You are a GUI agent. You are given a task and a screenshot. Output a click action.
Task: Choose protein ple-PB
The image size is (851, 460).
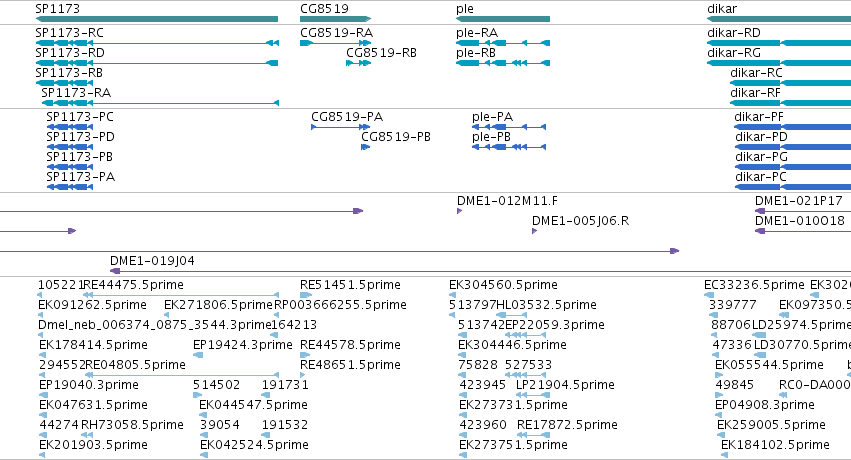click(492, 137)
